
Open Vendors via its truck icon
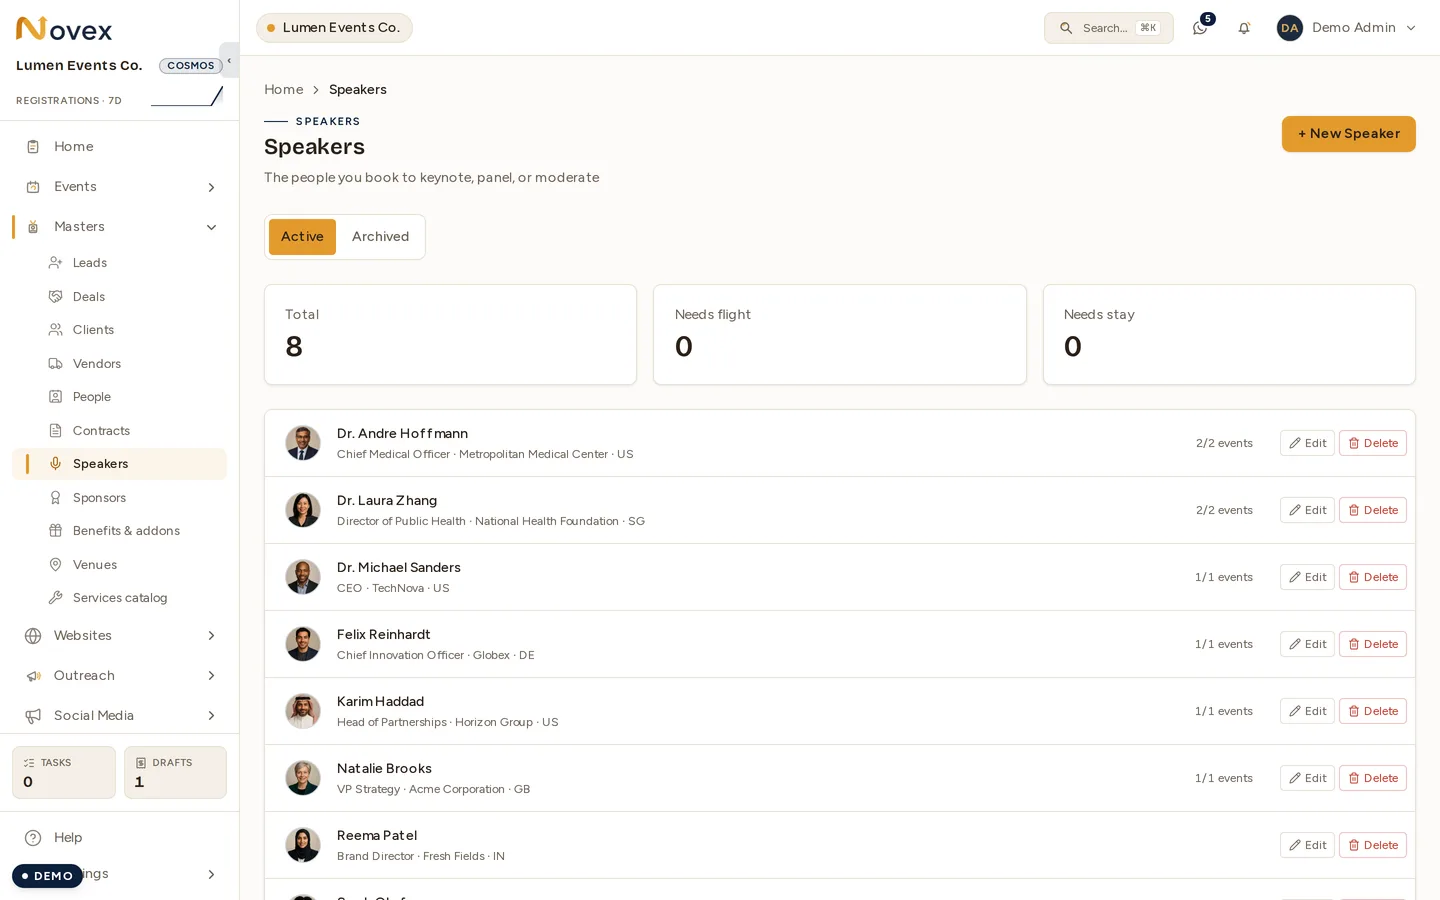click(56, 364)
